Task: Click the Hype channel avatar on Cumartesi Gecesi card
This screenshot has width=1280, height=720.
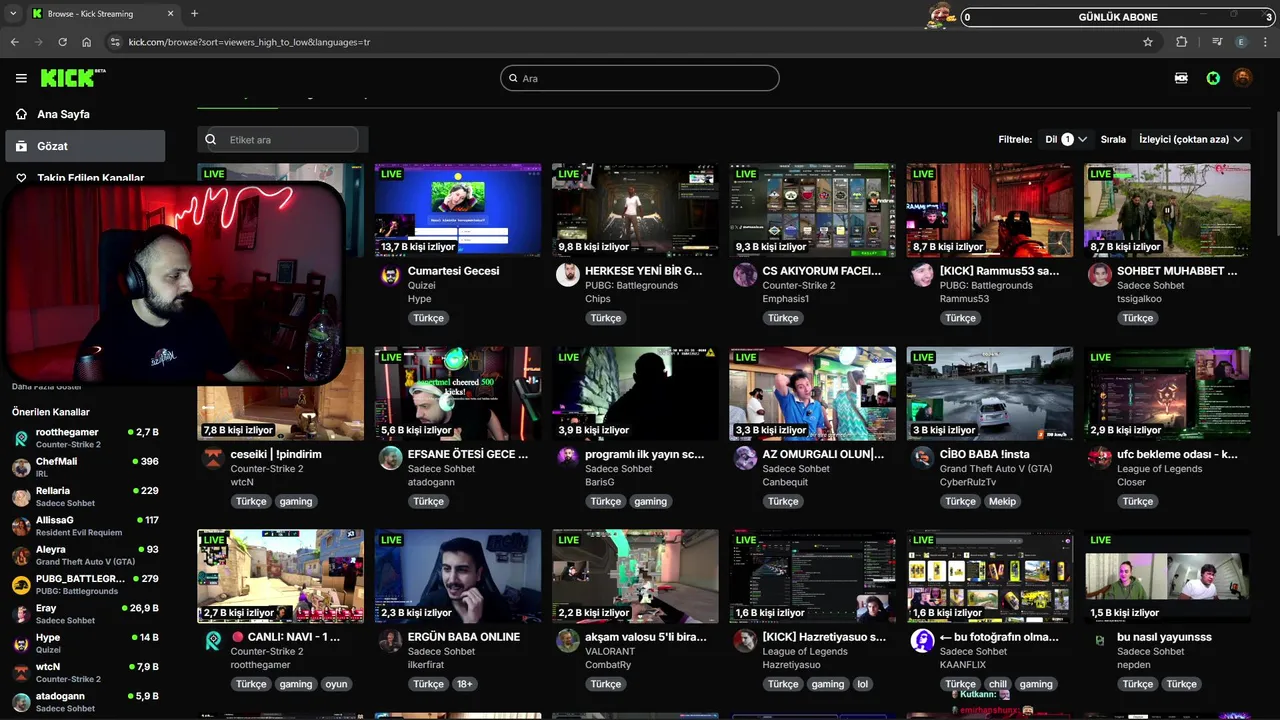Action: [391, 275]
